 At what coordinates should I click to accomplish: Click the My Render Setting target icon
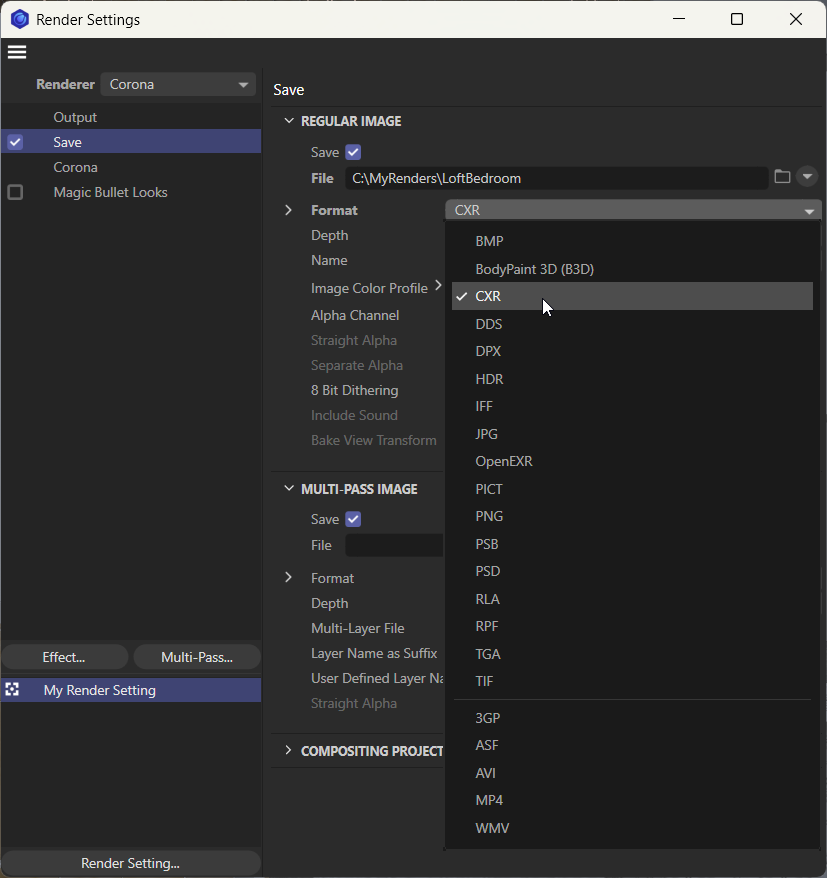point(12,690)
